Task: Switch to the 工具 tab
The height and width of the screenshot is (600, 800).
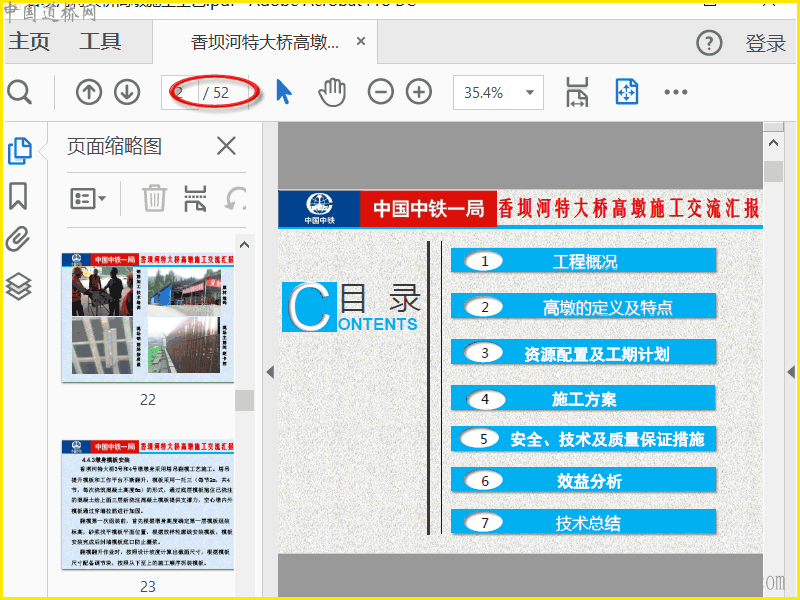Action: click(x=100, y=41)
